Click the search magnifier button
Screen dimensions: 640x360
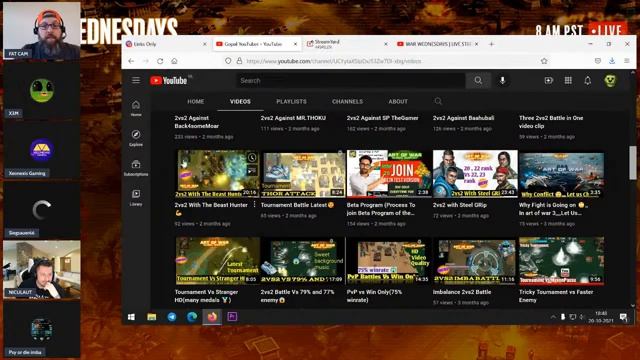pos(478,80)
